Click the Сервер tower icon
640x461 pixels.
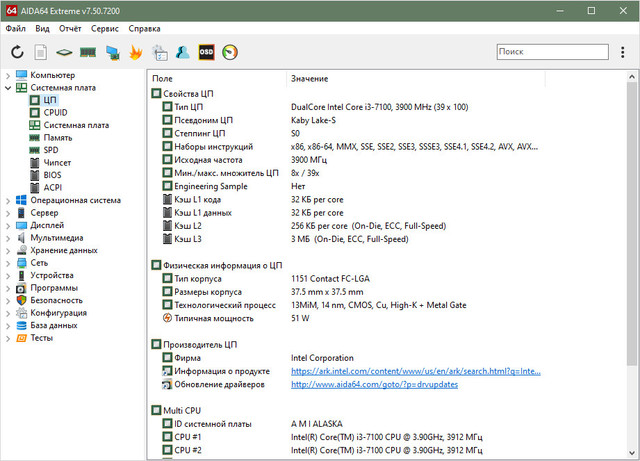(x=21, y=213)
